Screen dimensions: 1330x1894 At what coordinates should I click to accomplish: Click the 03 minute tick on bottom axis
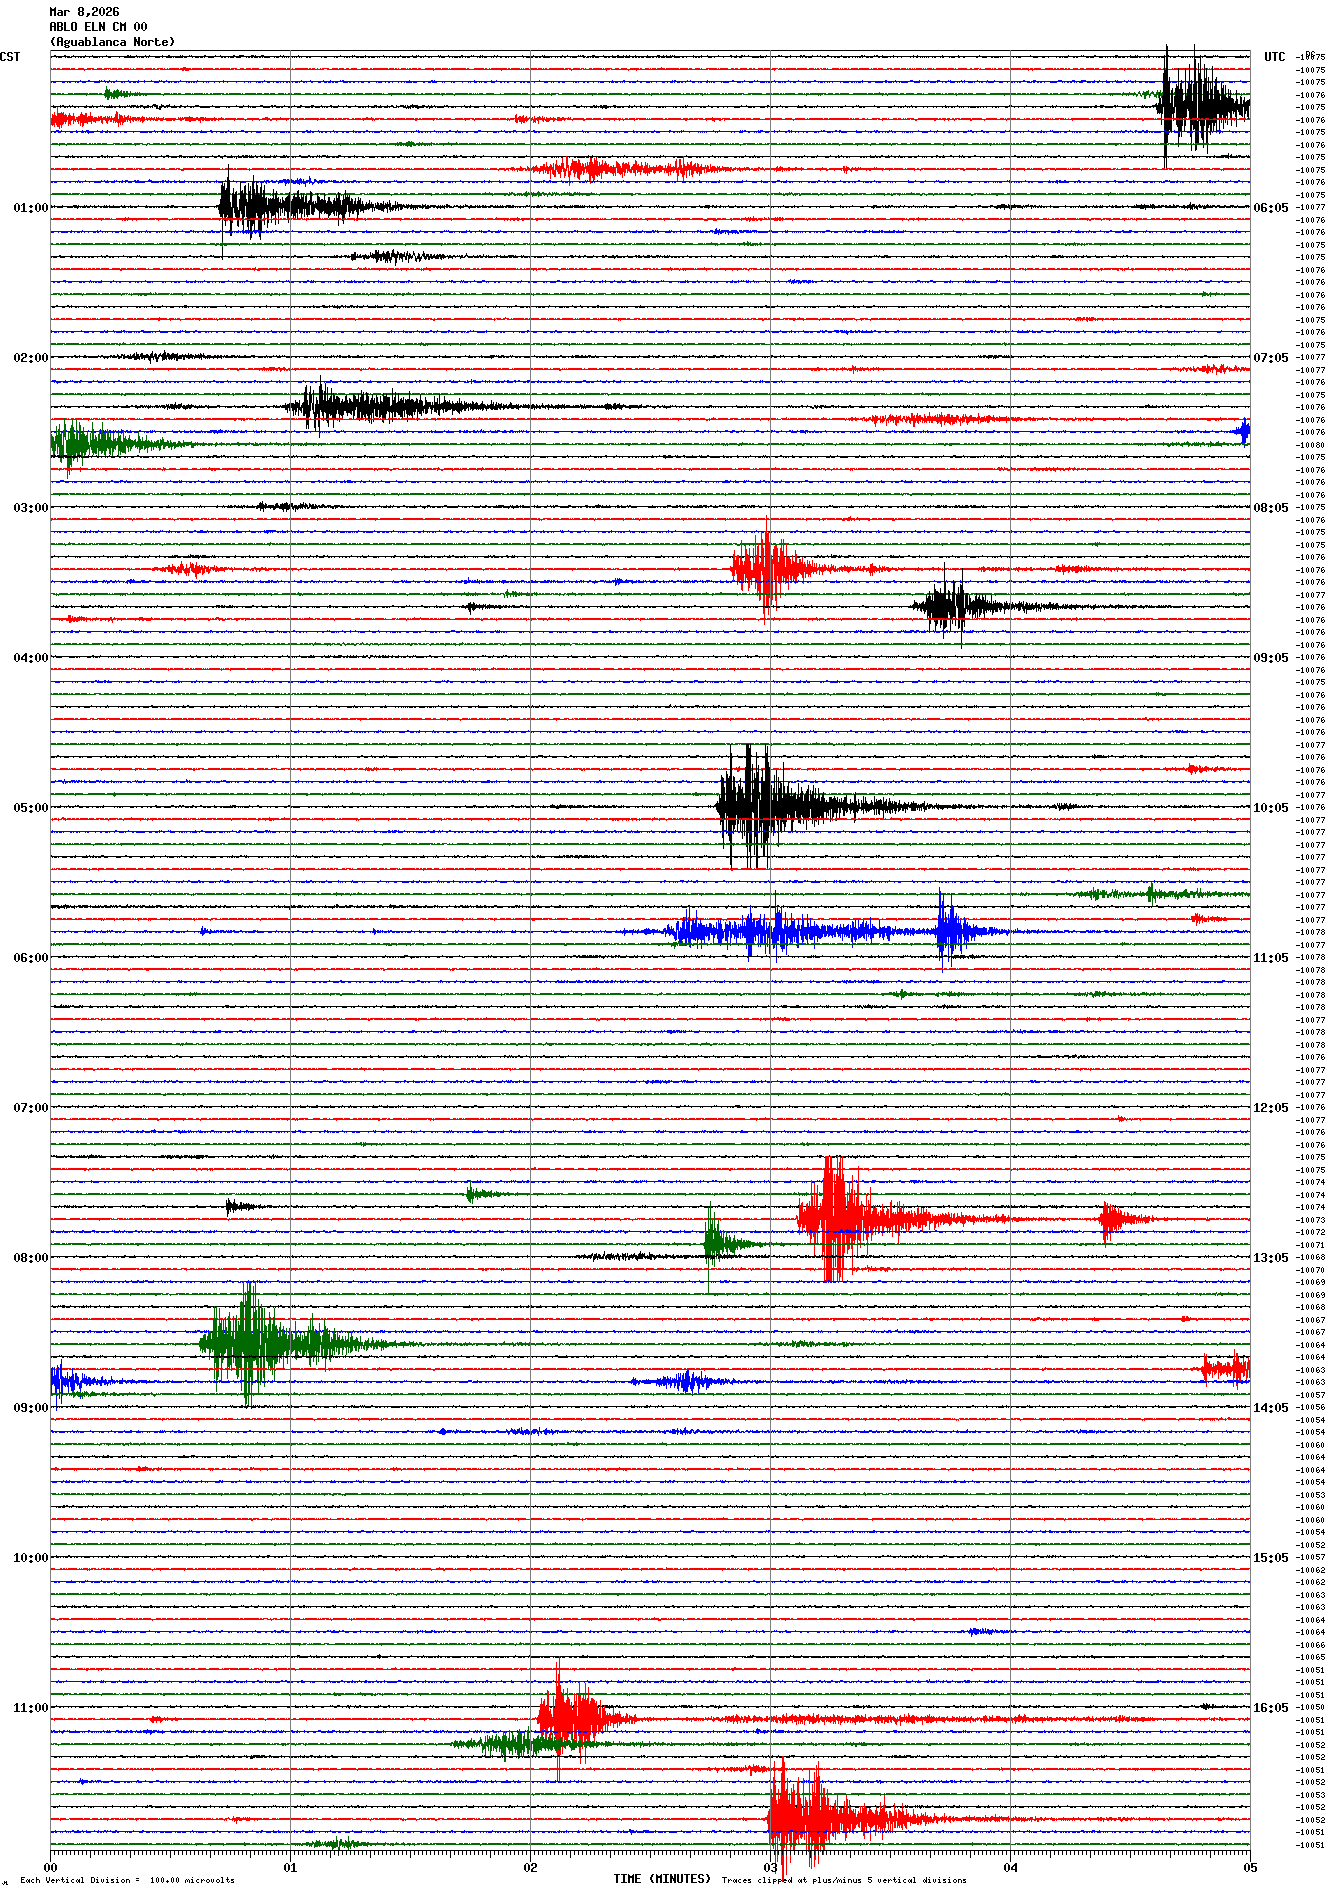(770, 1867)
